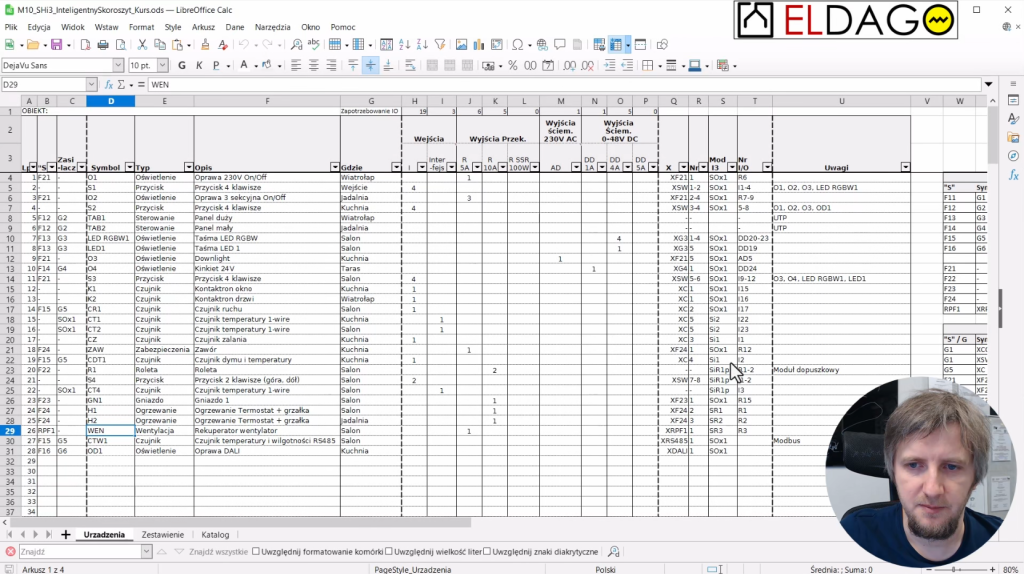This screenshot has height=574, width=1024.
Task: Apply bold with the G button
Action: coord(181,65)
